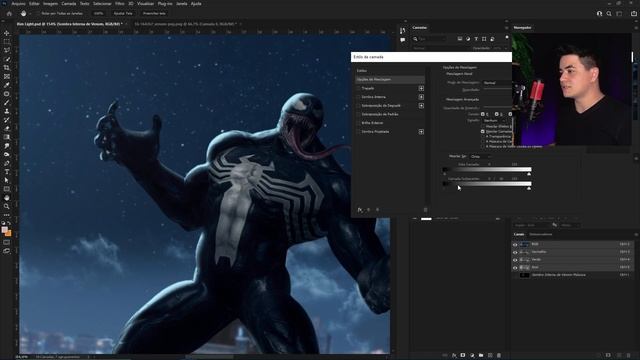Open the Imagem menu
The image size is (640, 360).
[x=50, y=4]
